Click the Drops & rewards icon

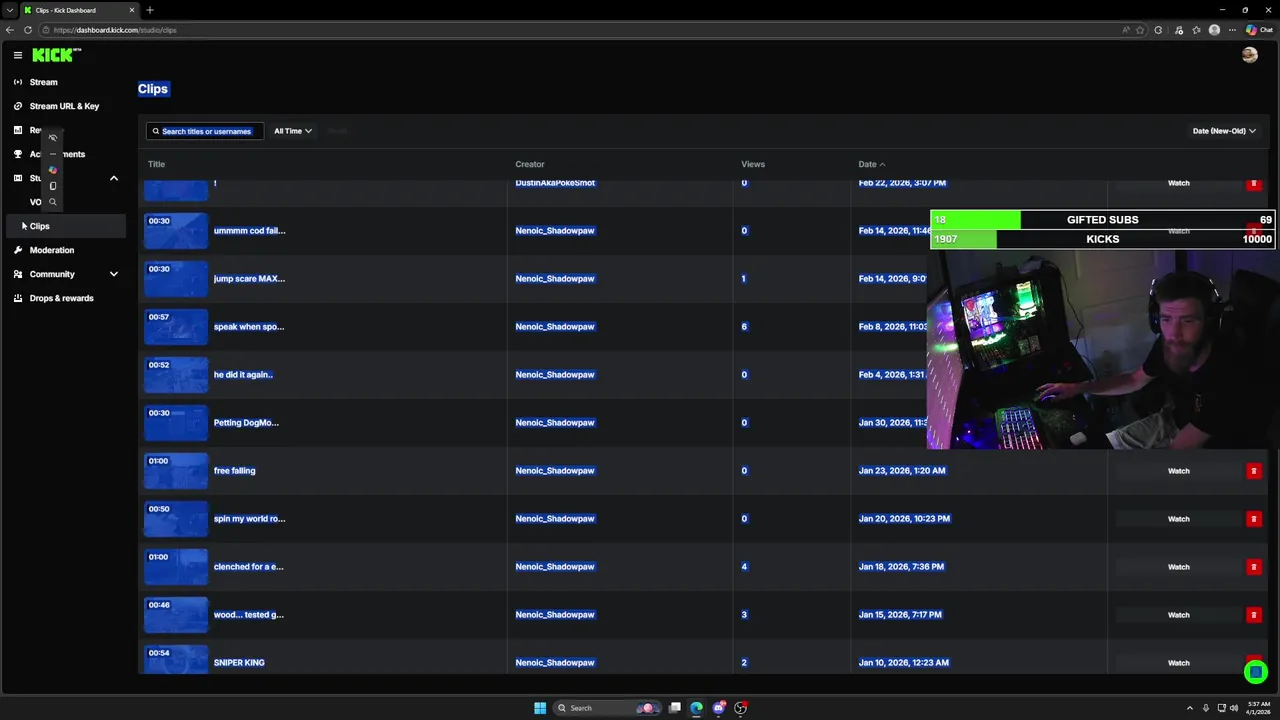[18, 298]
